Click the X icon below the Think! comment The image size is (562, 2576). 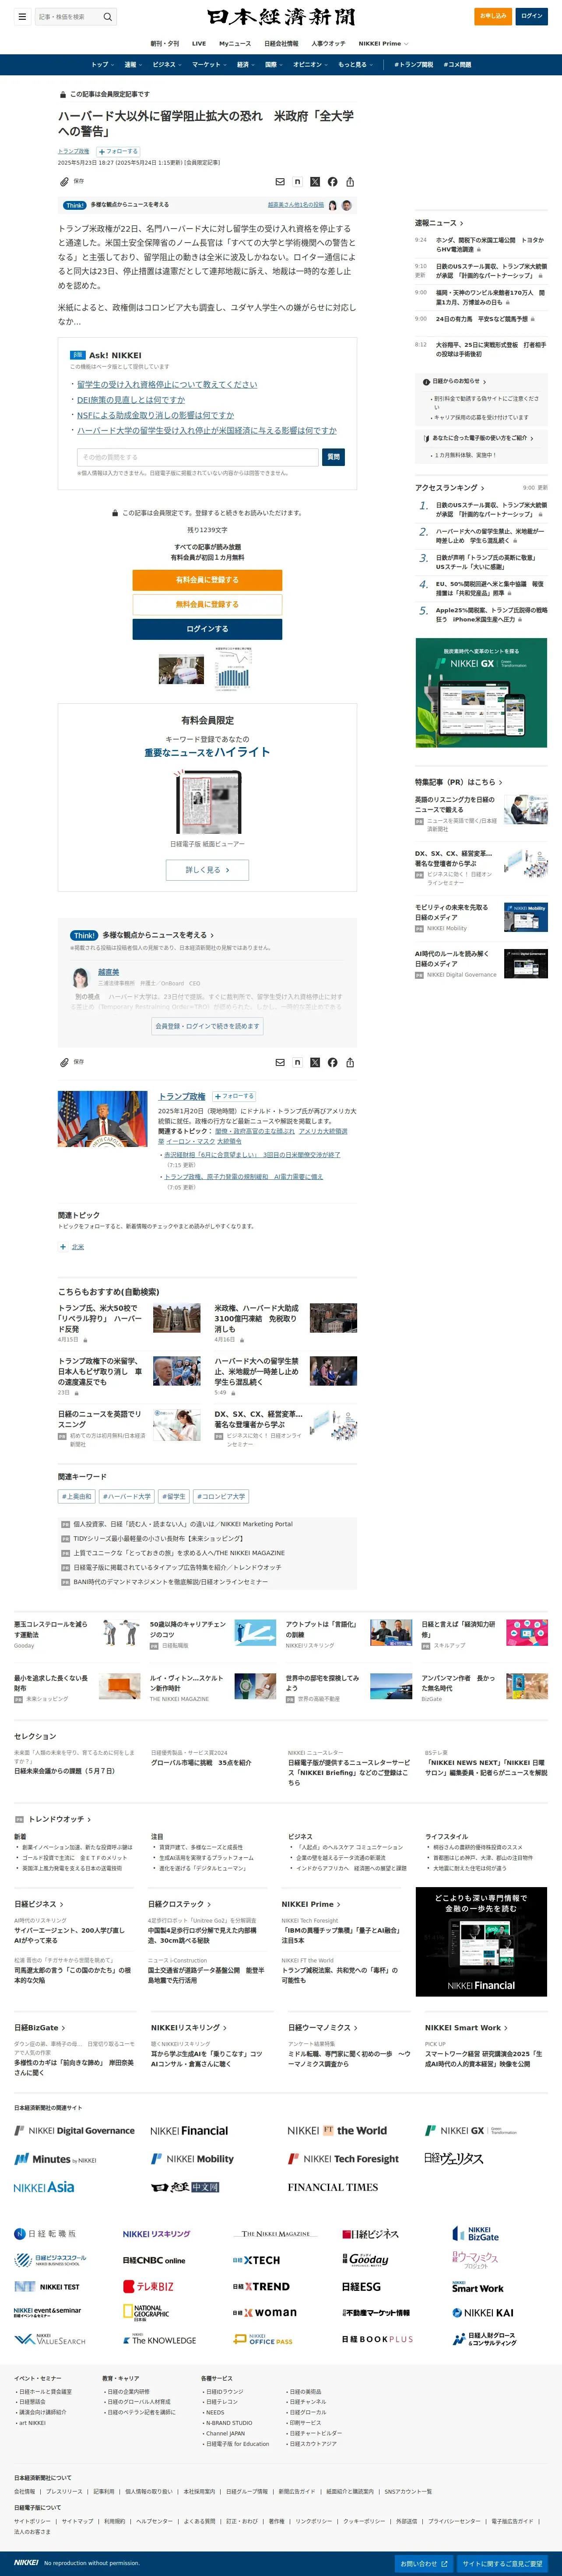pos(315,1062)
